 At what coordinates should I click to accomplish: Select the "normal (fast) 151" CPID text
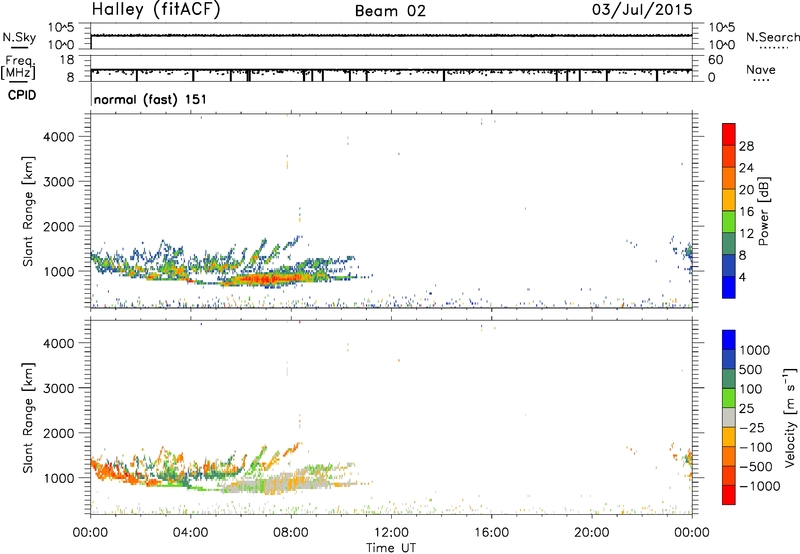(x=151, y=99)
